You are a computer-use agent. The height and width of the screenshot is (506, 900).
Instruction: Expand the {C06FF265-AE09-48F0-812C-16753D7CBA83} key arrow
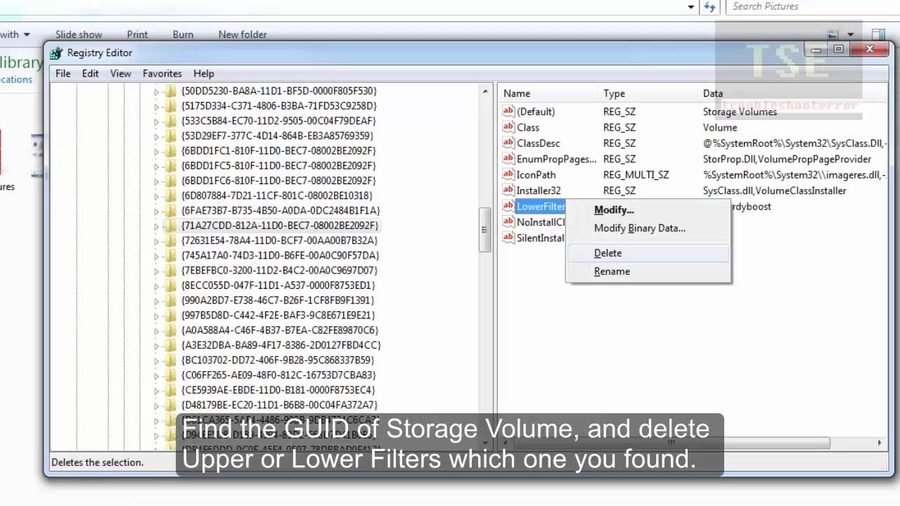[157, 376]
